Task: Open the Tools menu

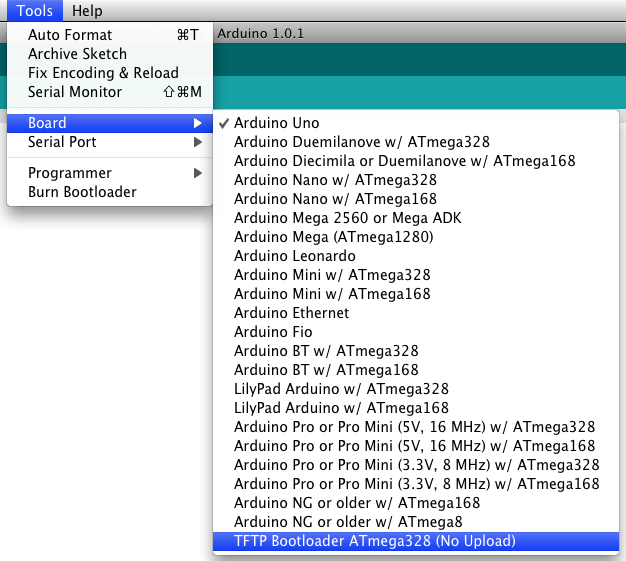Action: (35, 10)
